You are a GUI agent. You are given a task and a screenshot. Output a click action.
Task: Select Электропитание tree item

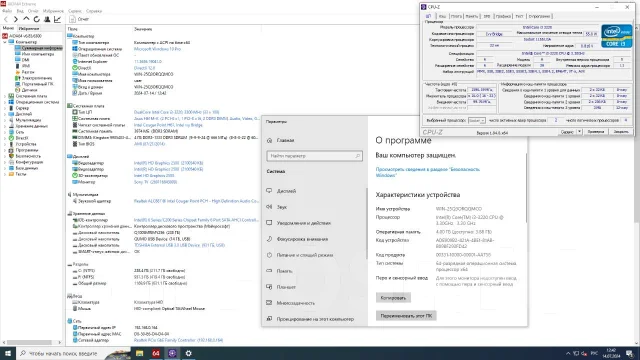[x=37, y=78]
